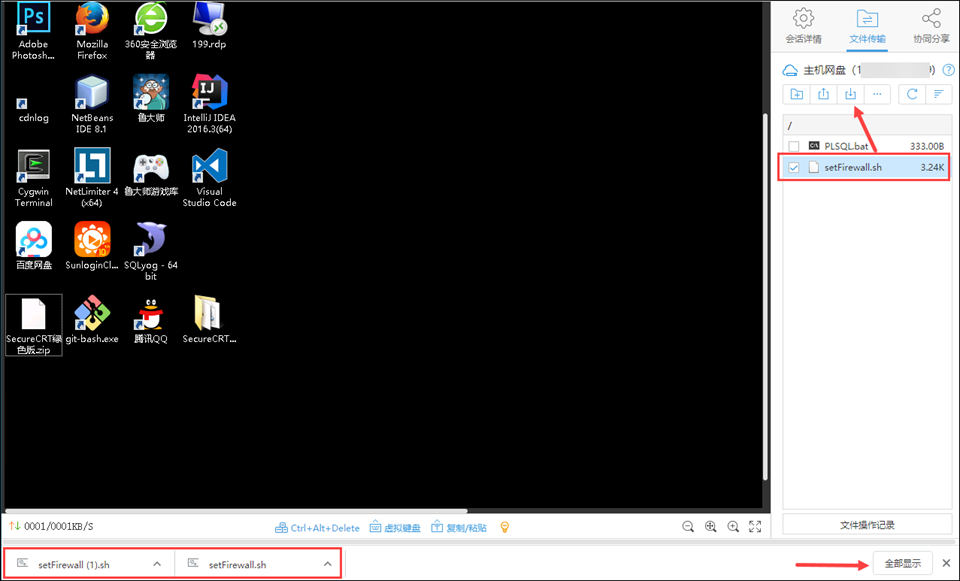Open the NetBeans IDE 8.1 icon

coord(92,104)
